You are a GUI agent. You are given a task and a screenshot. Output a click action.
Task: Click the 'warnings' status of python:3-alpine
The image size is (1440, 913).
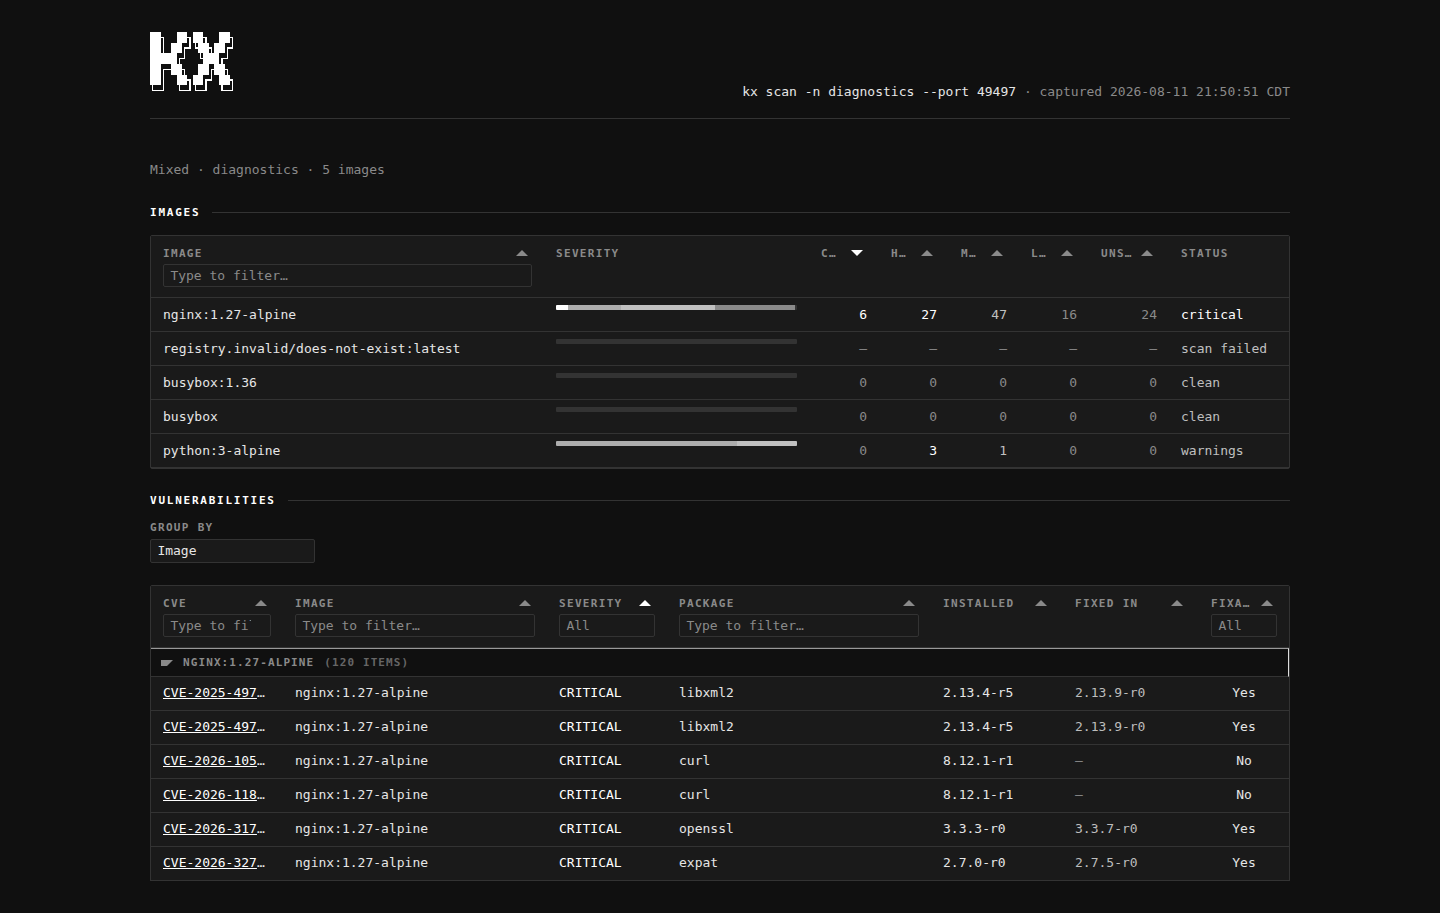pos(1212,451)
